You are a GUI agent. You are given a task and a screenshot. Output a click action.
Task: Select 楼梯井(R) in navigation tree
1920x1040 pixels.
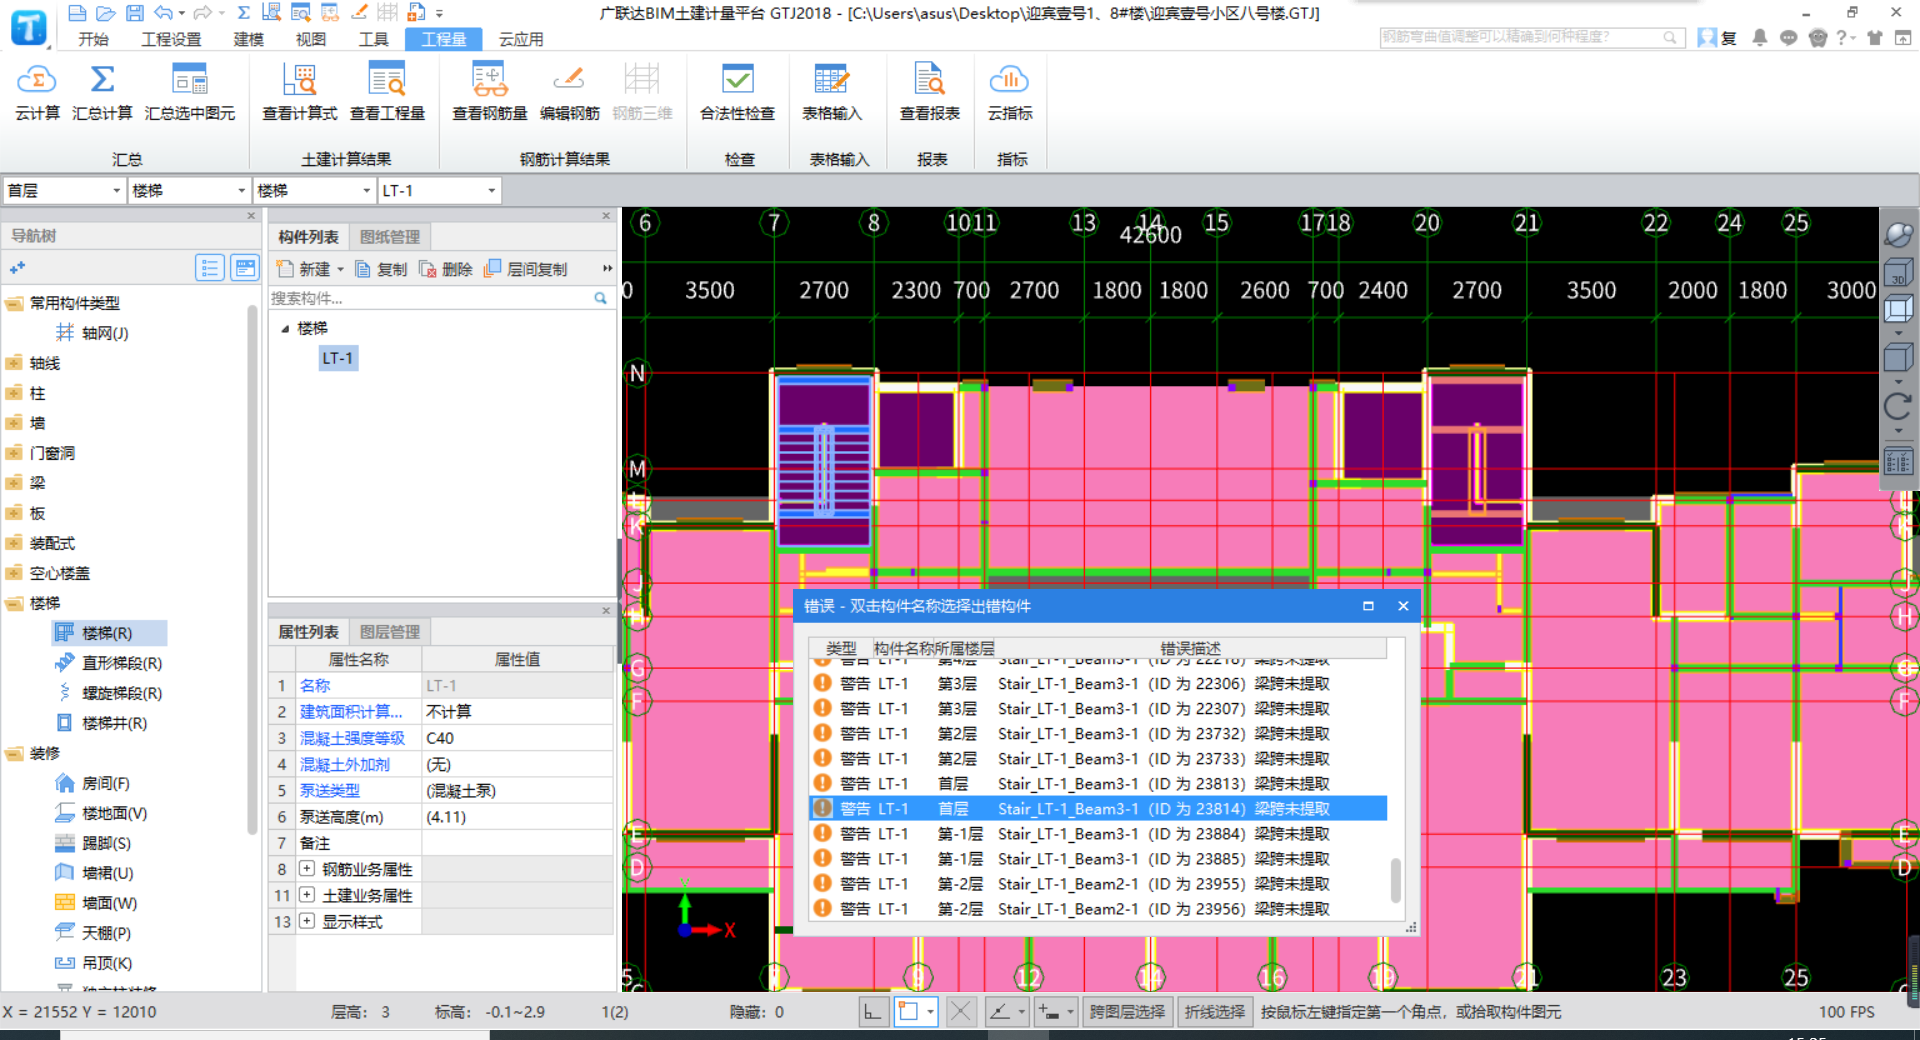tap(101, 723)
